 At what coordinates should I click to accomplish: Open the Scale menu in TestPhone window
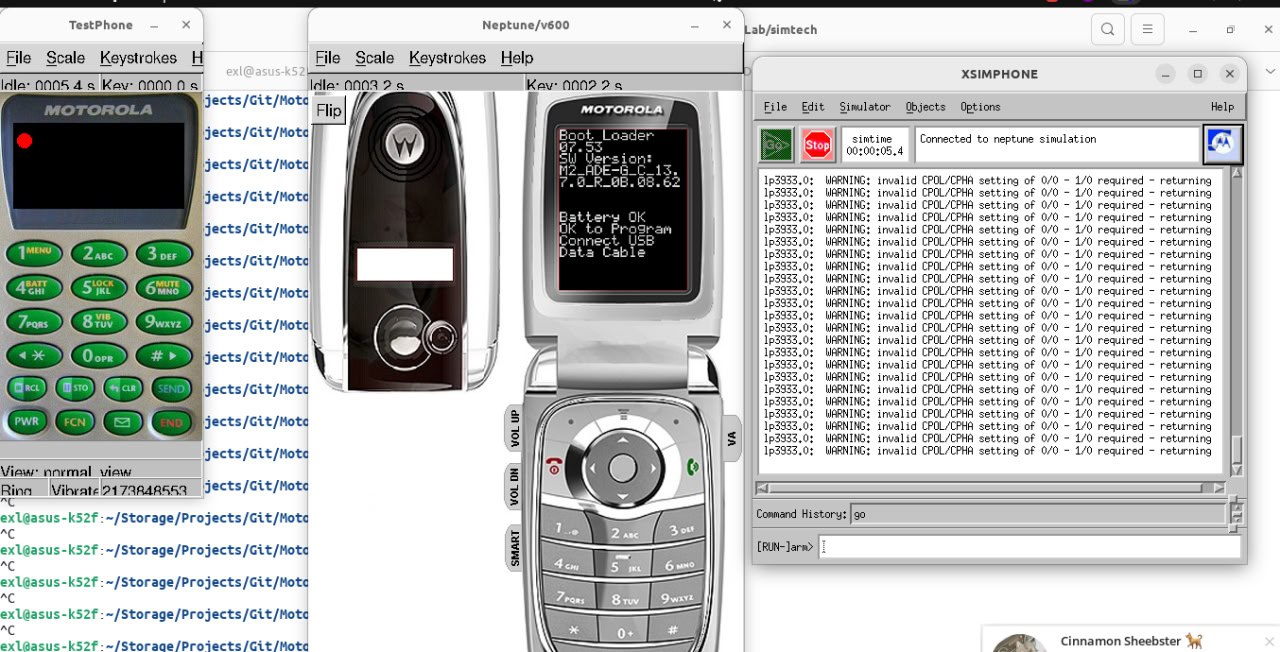coord(66,58)
